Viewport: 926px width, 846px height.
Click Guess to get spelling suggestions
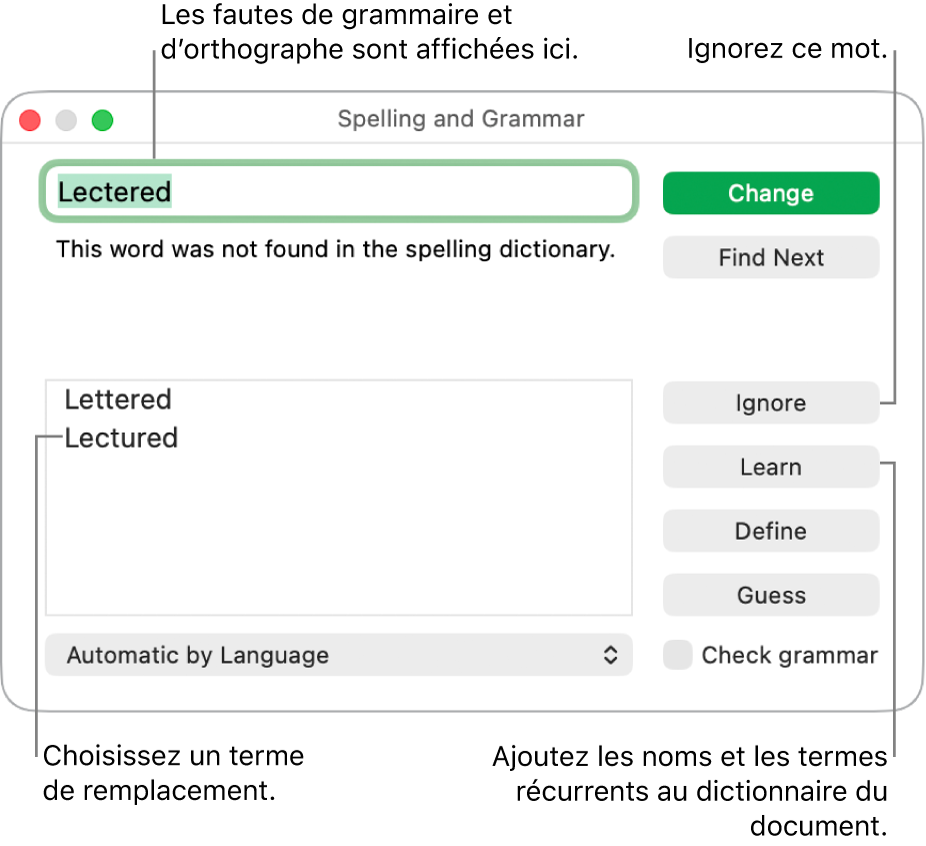click(x=770, y=595)
